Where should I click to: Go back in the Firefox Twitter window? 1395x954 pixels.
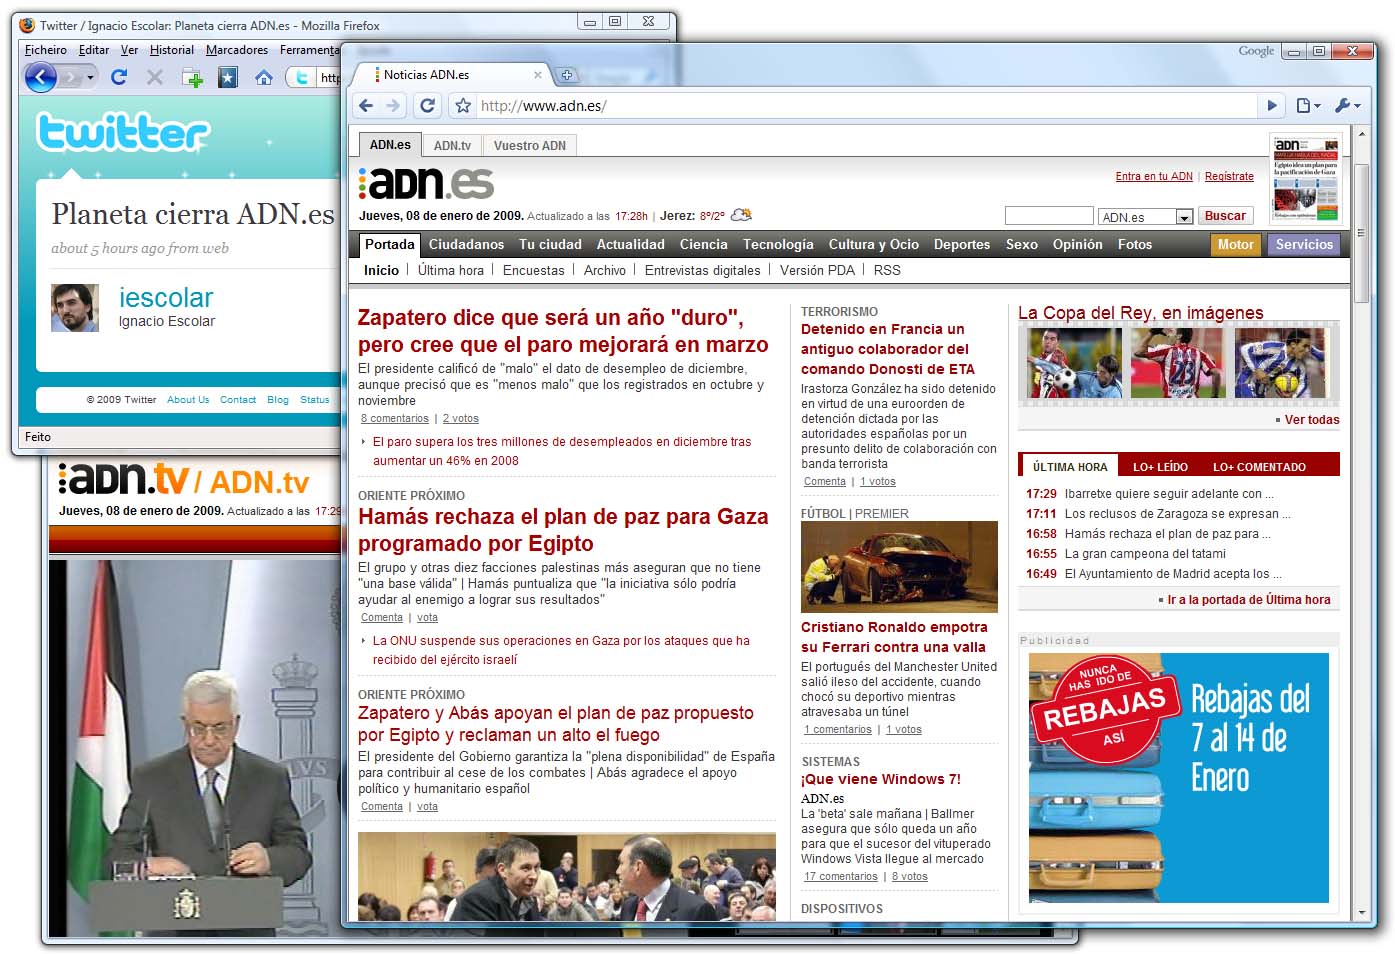pyautogui.click(x=40, y=77)
